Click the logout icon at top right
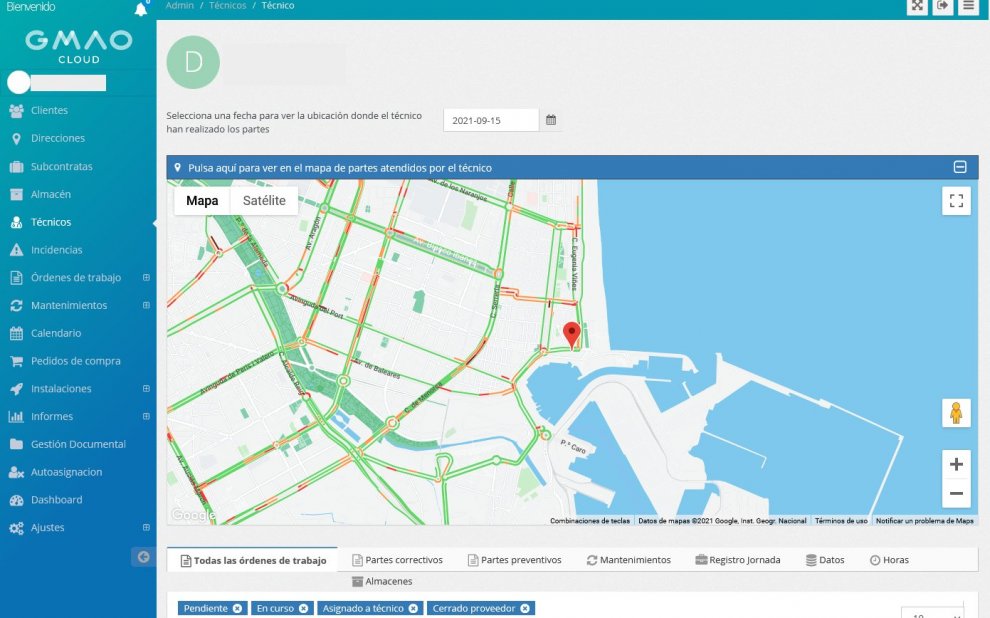 point(942,7)
